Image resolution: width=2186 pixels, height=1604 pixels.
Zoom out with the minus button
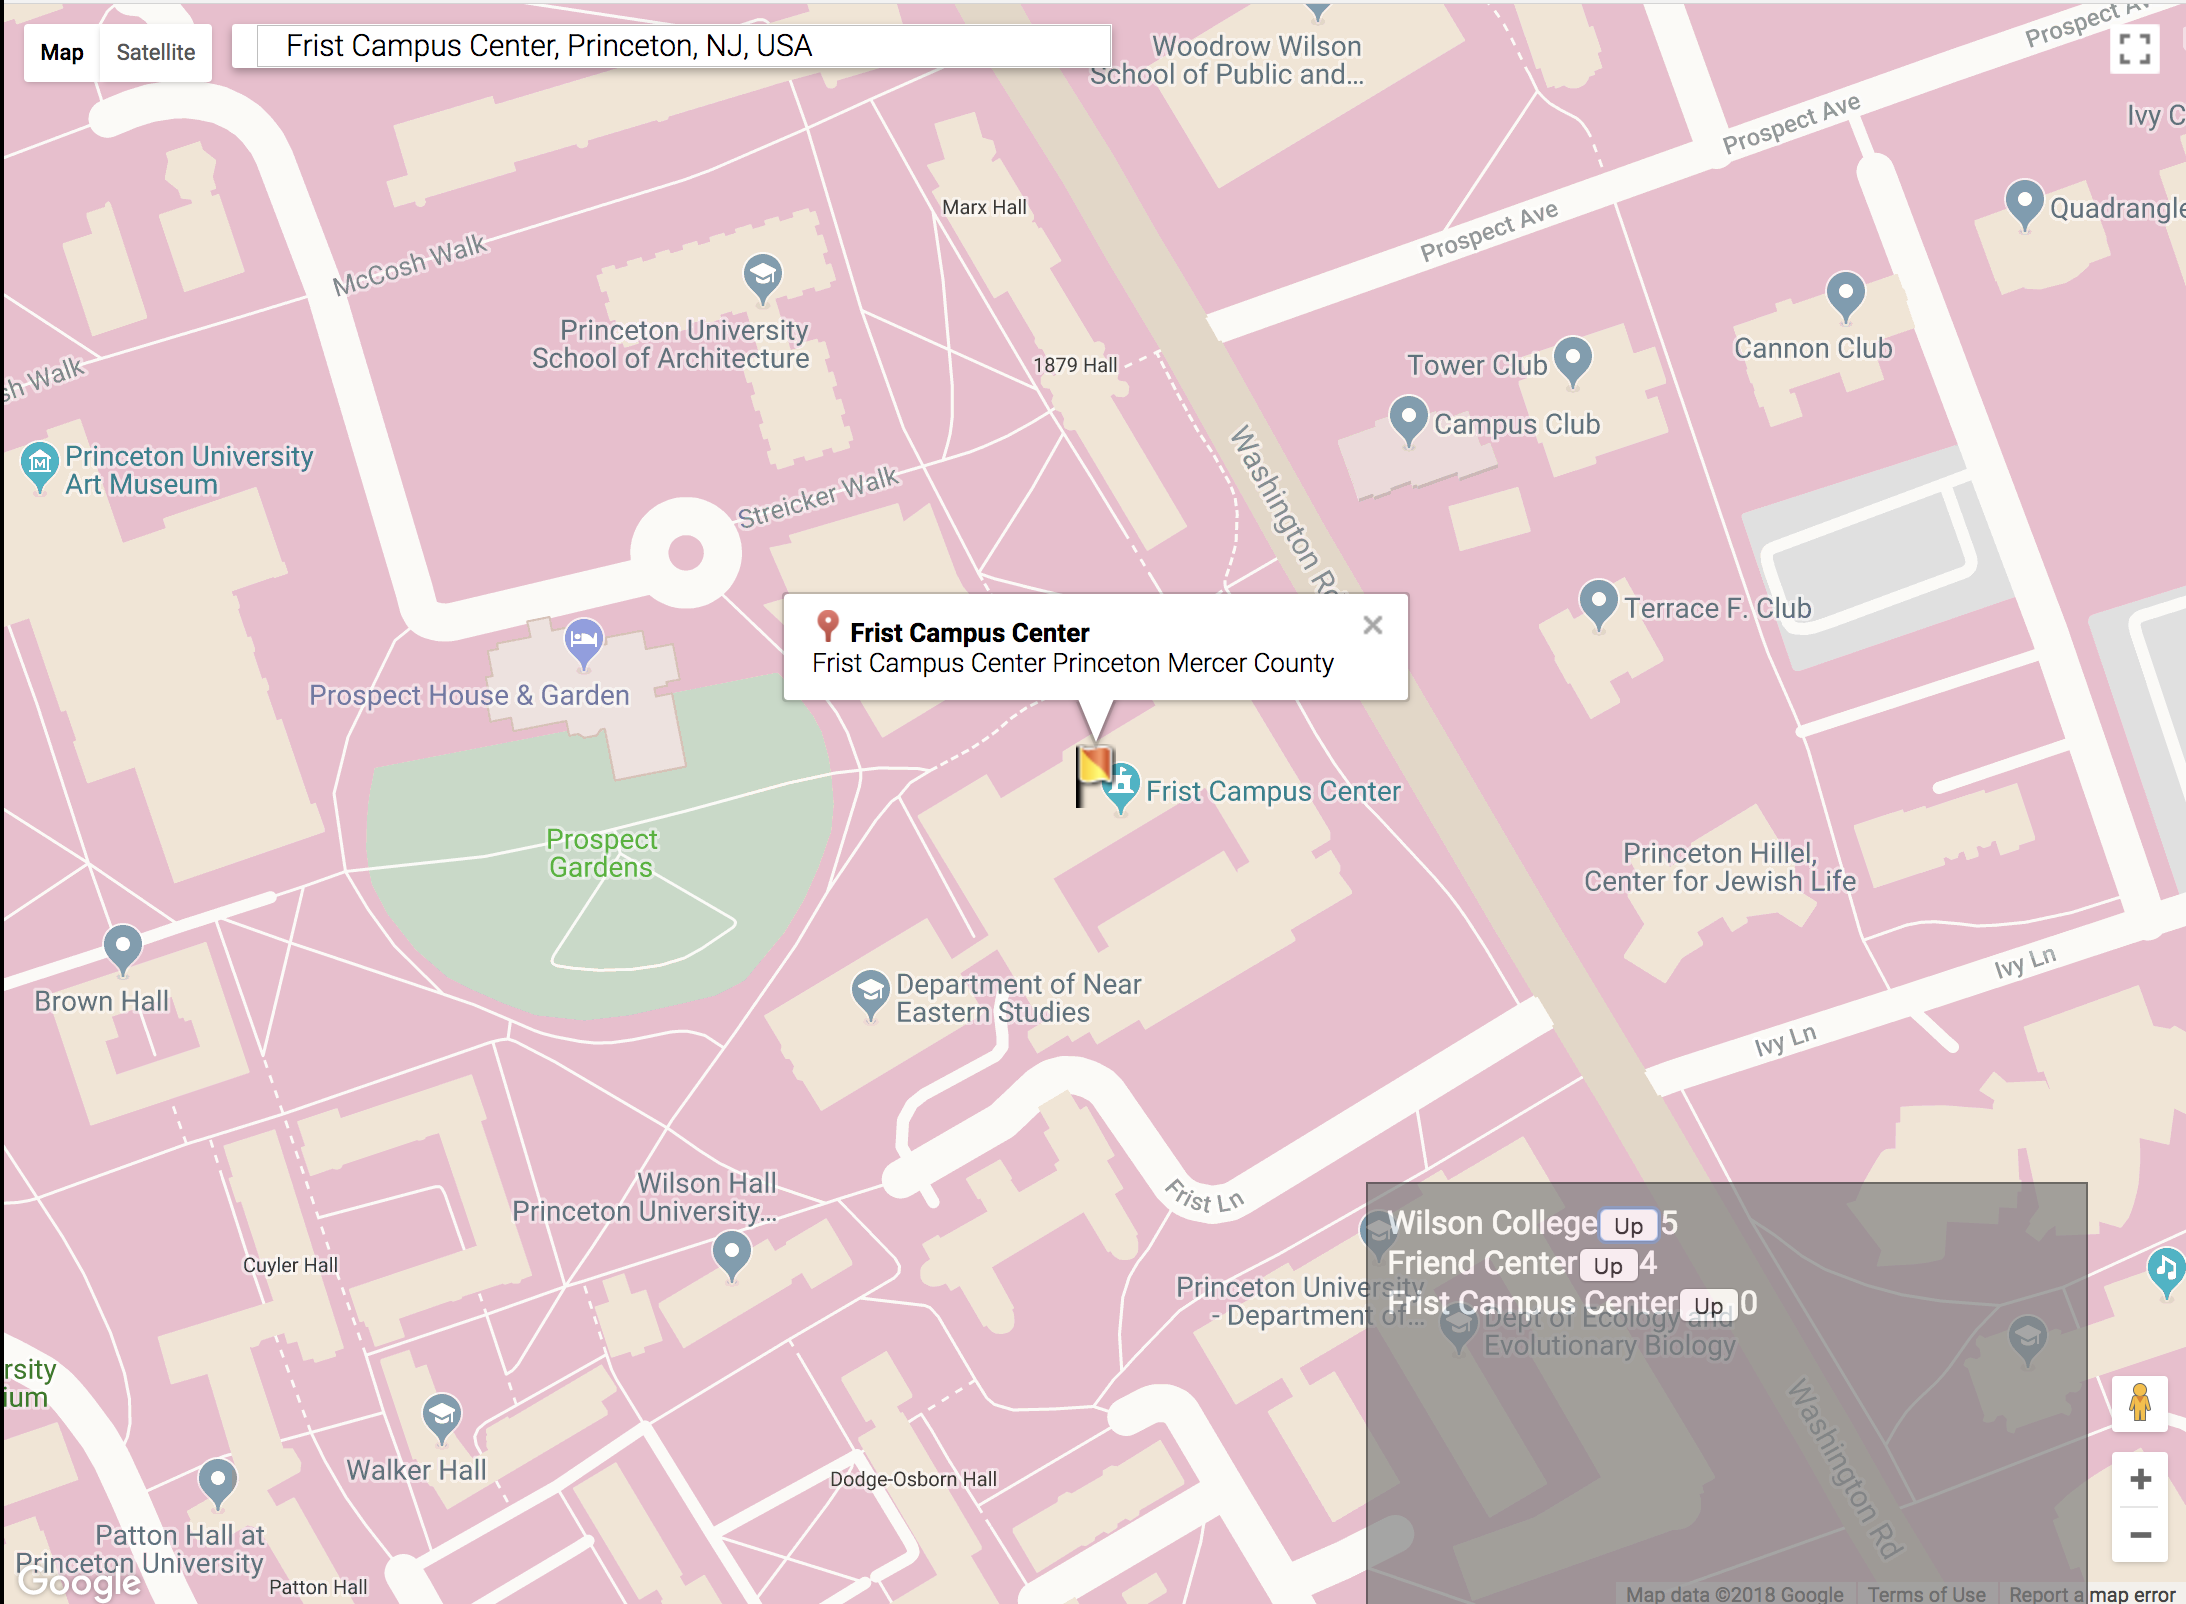point(2140,1535)
